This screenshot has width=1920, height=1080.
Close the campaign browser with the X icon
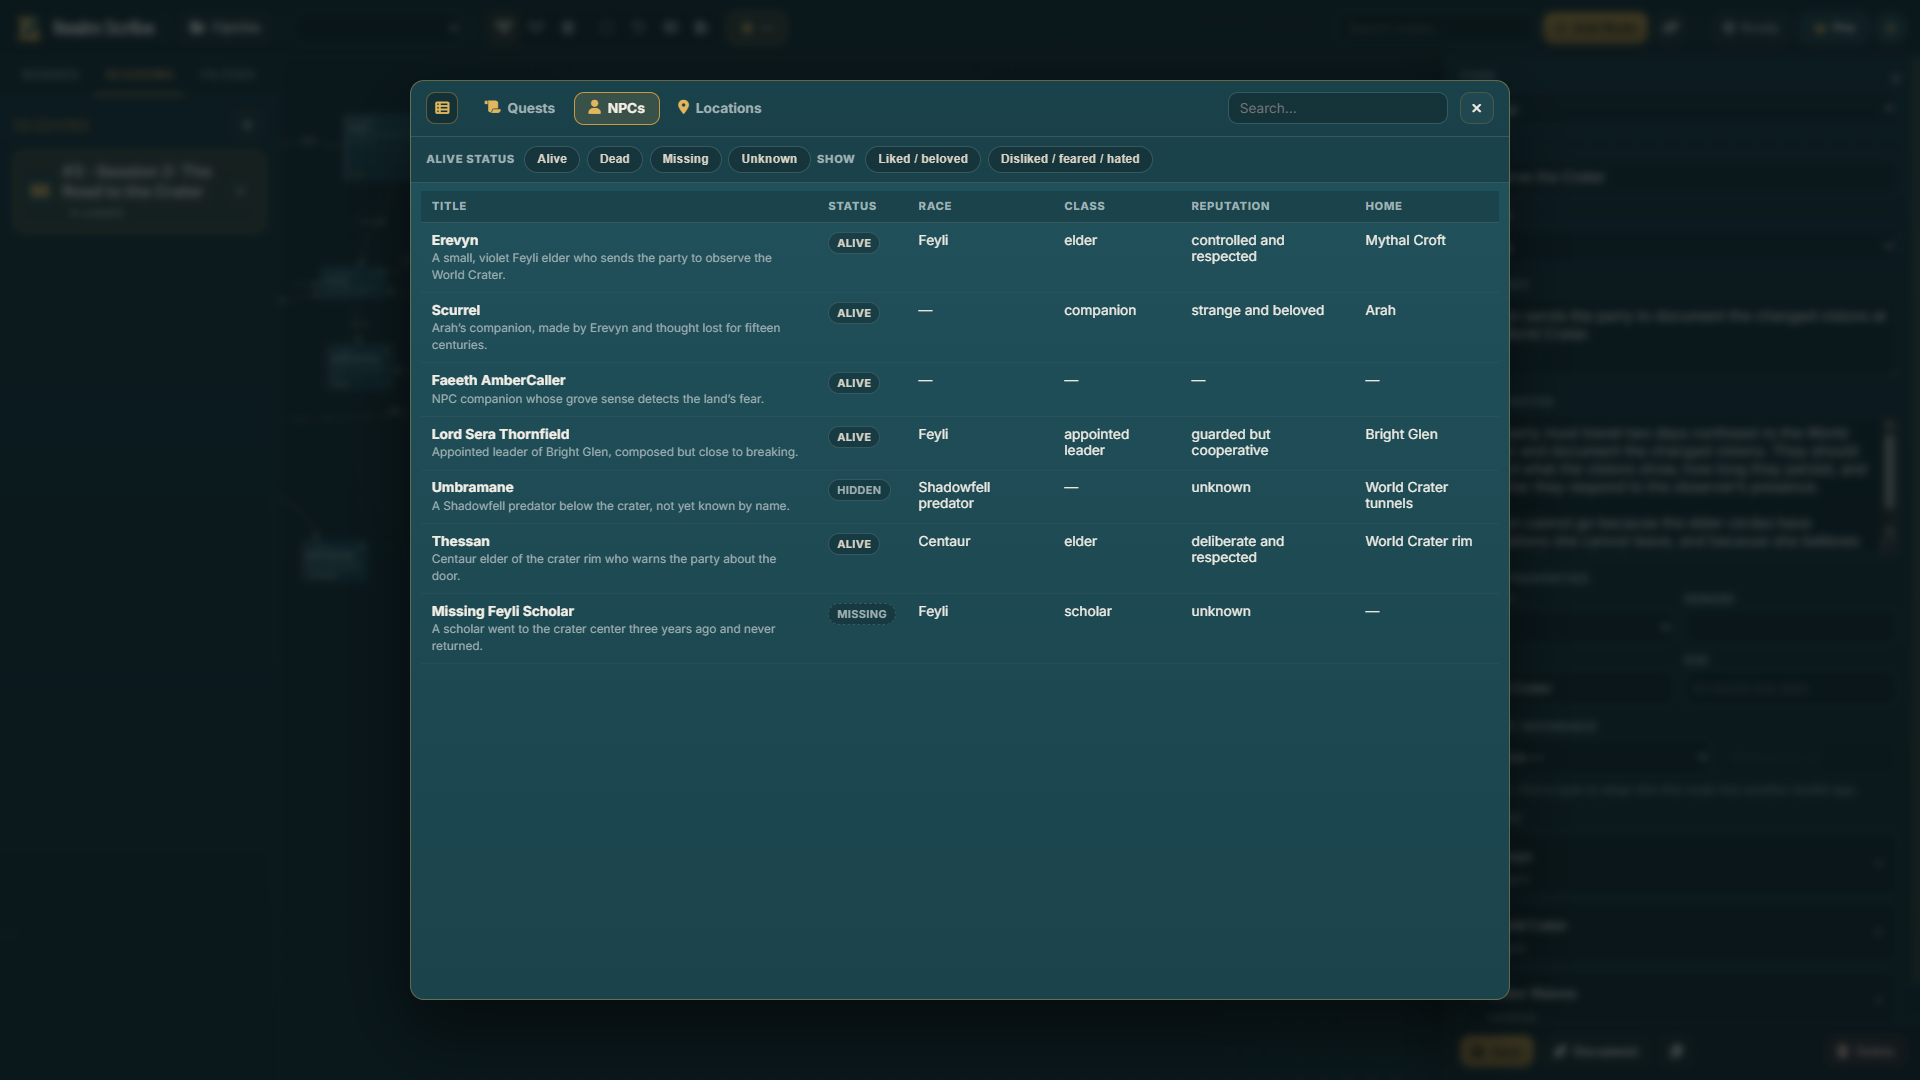tap(1477, 107)
